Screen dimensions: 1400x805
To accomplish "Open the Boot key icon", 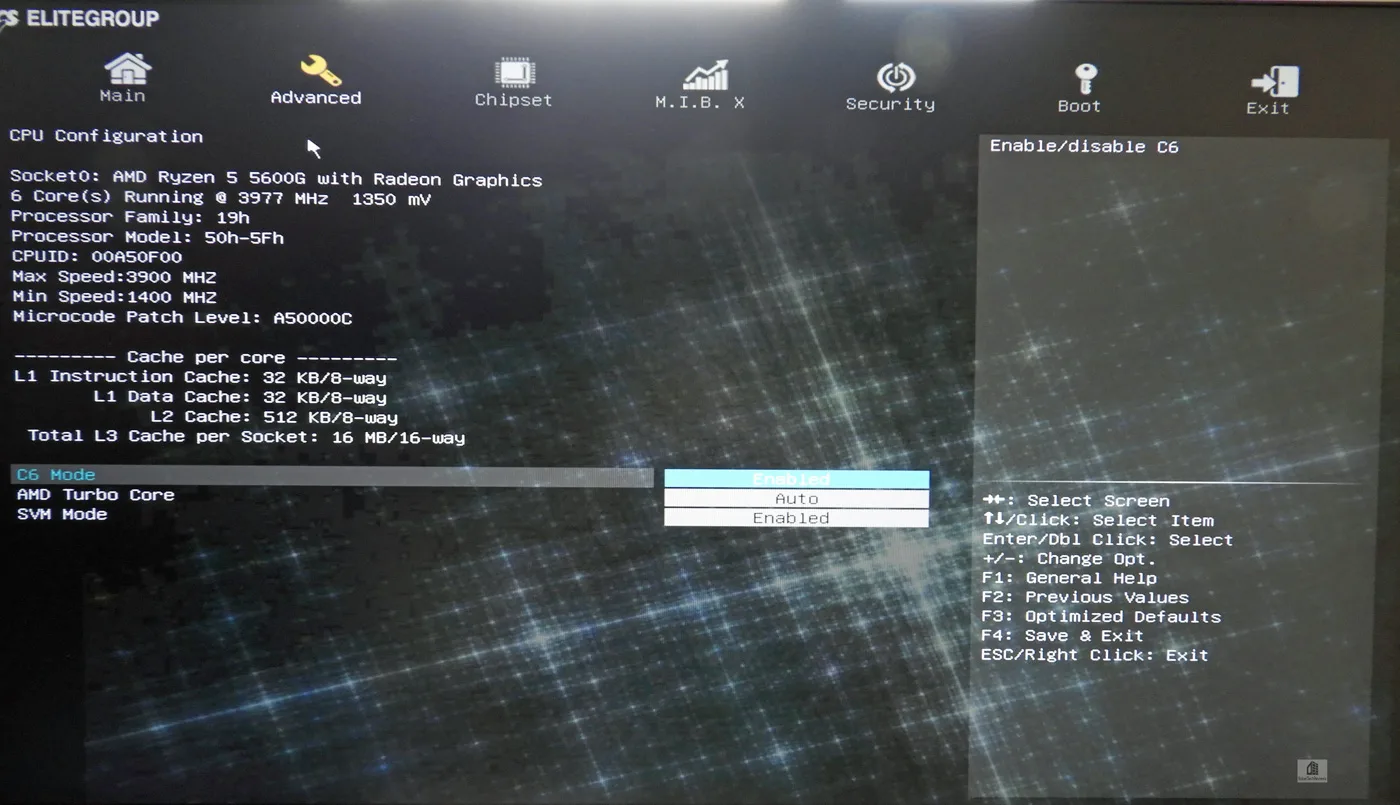I will (x=1085, y=79).
